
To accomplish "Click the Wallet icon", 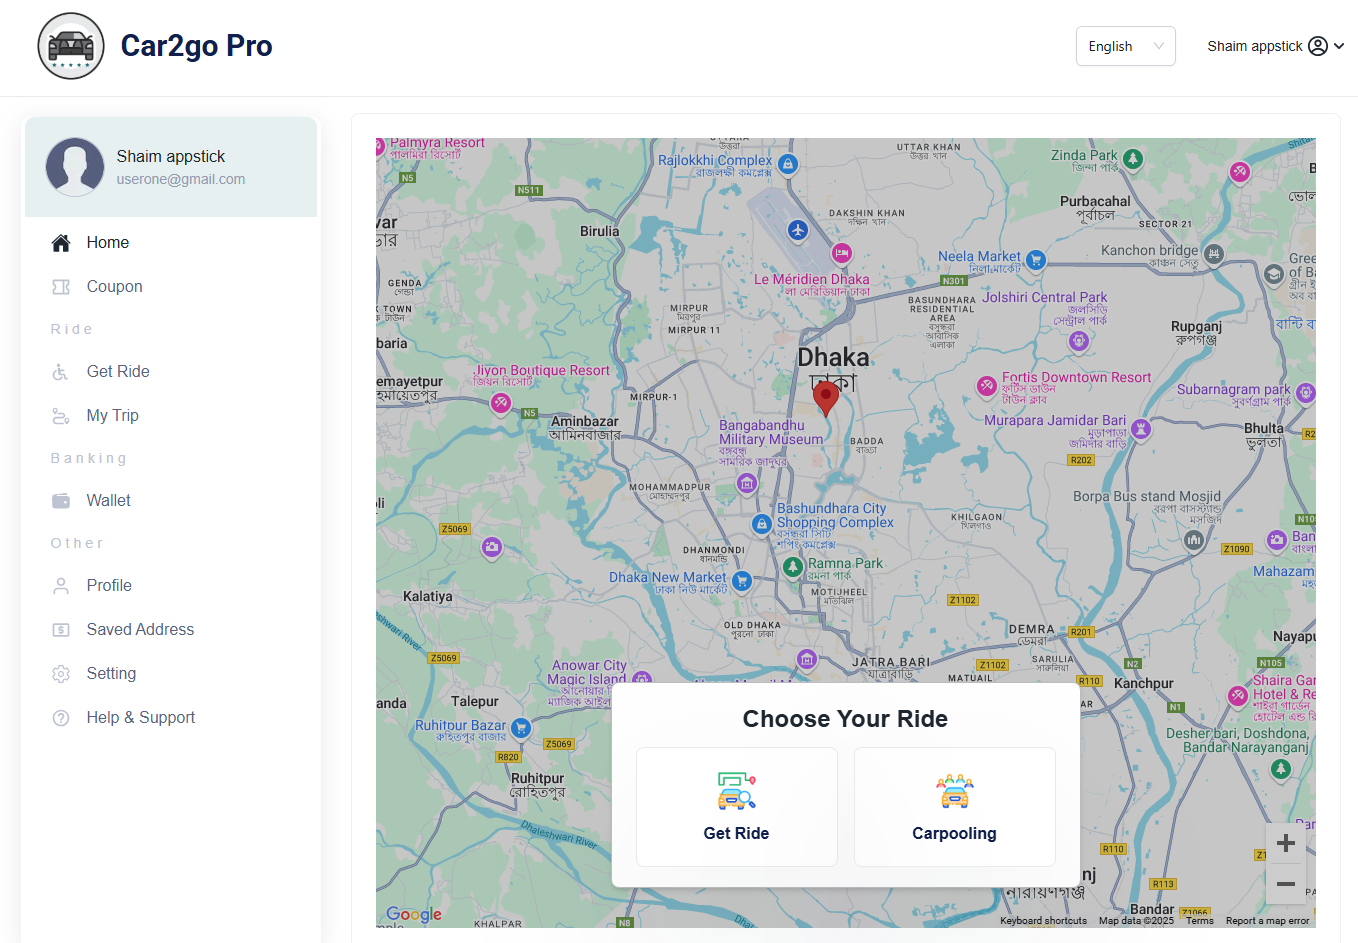I will click(x=61, y=501).
